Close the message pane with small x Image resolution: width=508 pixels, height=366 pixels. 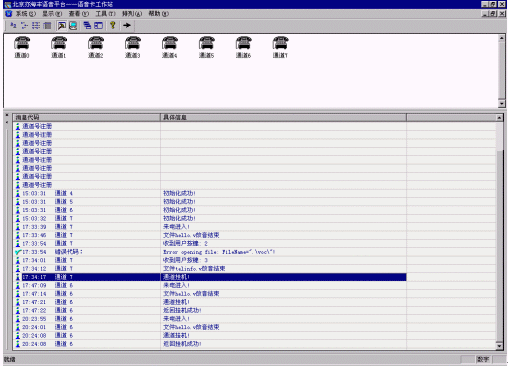click(x=7, y=115)
